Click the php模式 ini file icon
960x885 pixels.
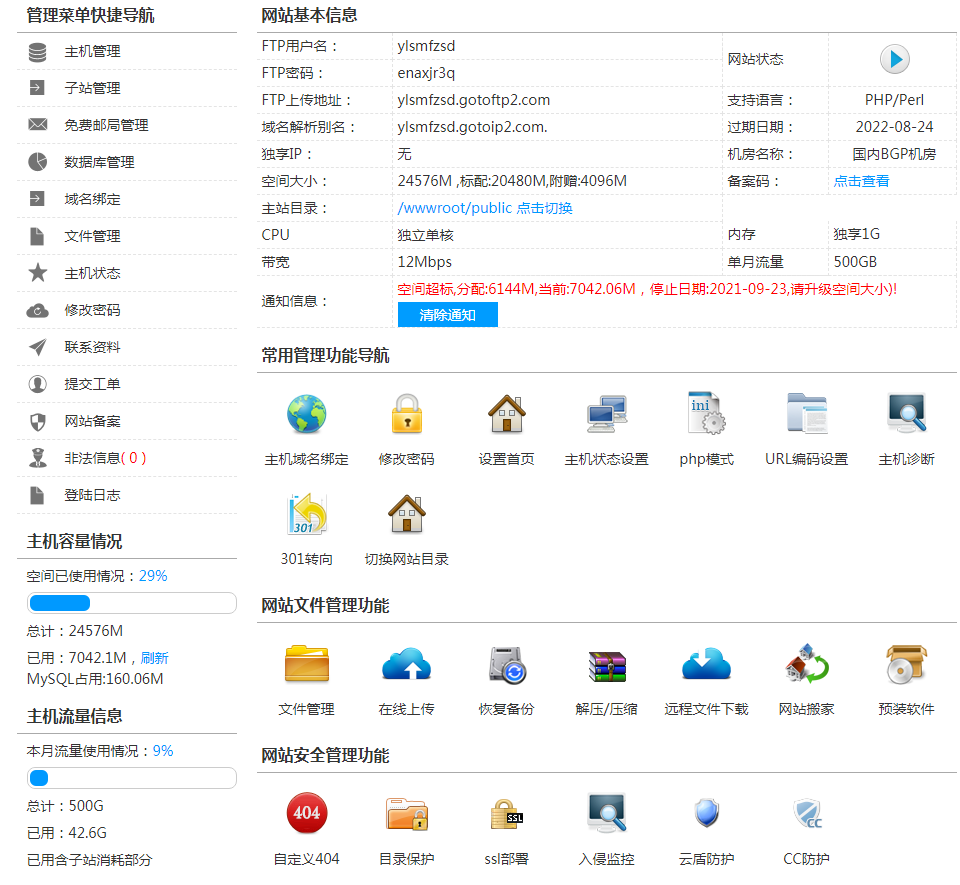706,414
